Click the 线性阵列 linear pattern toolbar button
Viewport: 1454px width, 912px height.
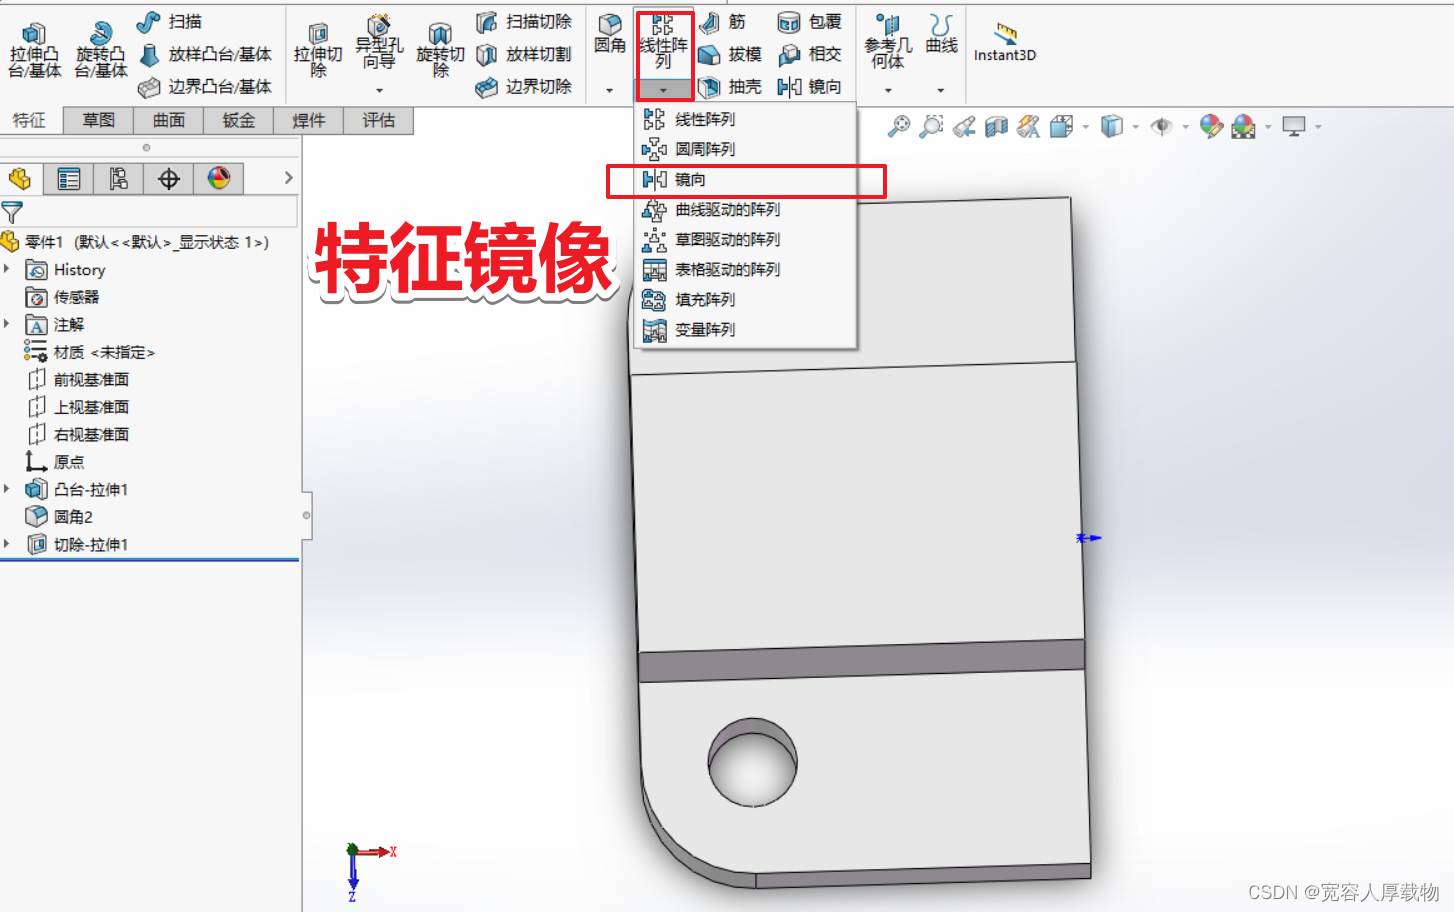[x=663, y=42]
